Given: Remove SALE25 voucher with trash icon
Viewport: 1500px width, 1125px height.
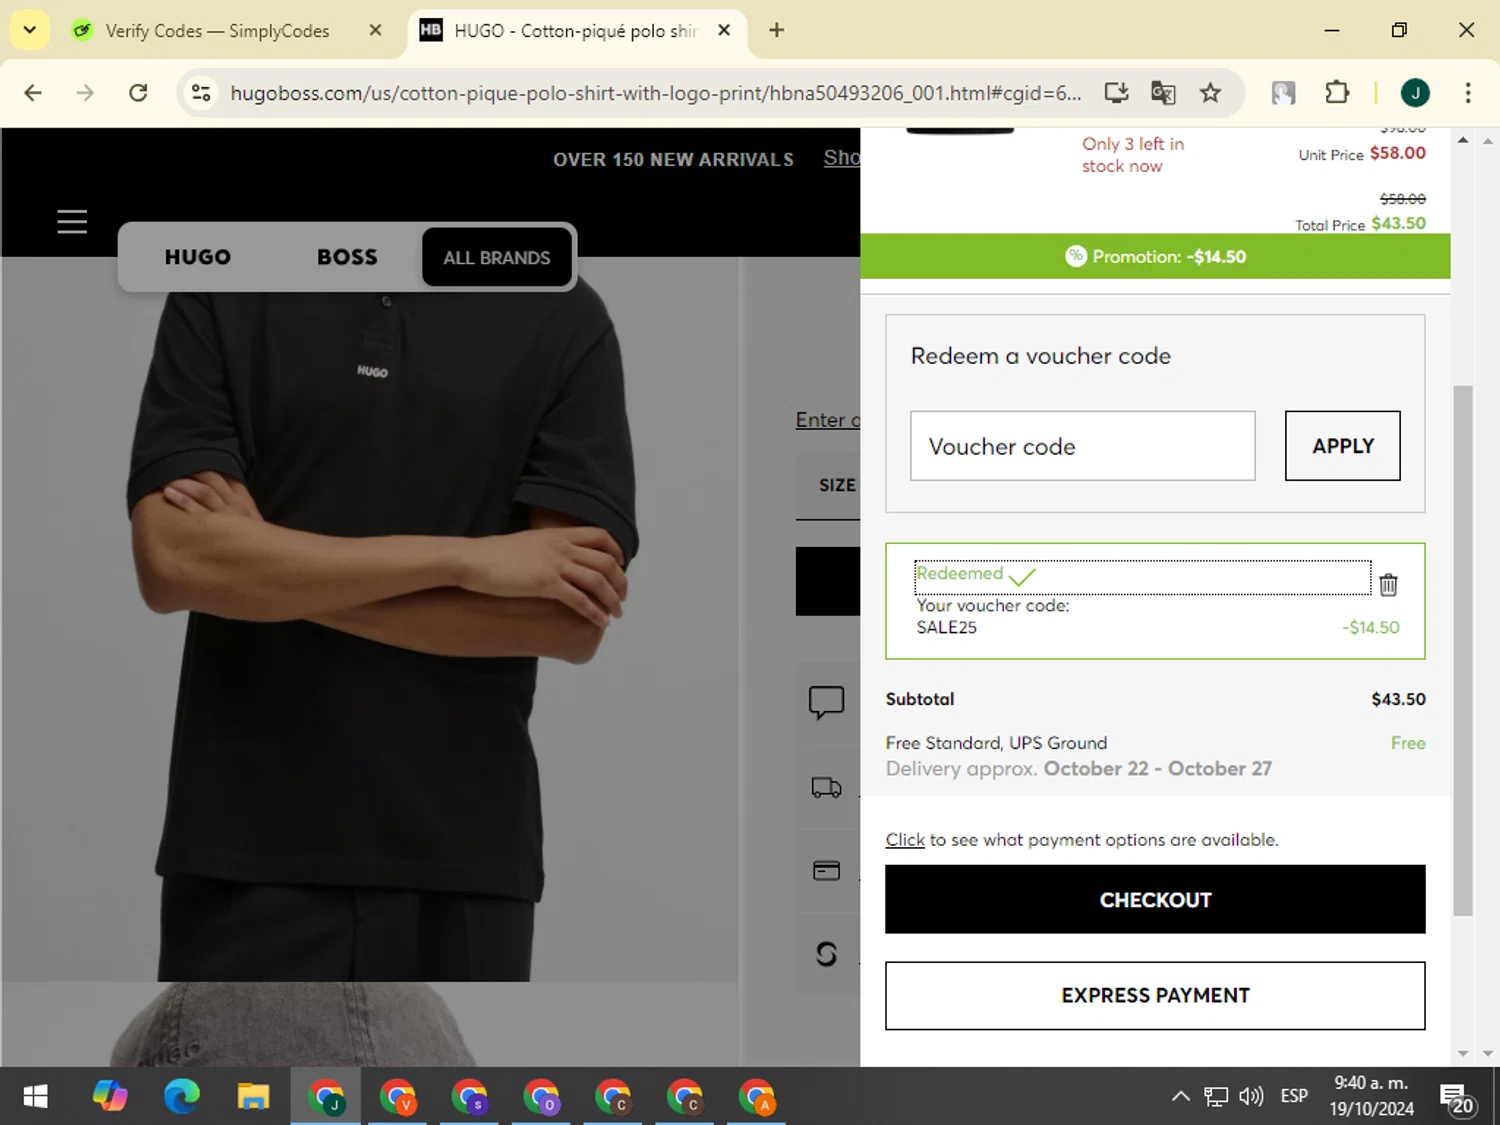Looking at the screenshot, I should 1388,585.
